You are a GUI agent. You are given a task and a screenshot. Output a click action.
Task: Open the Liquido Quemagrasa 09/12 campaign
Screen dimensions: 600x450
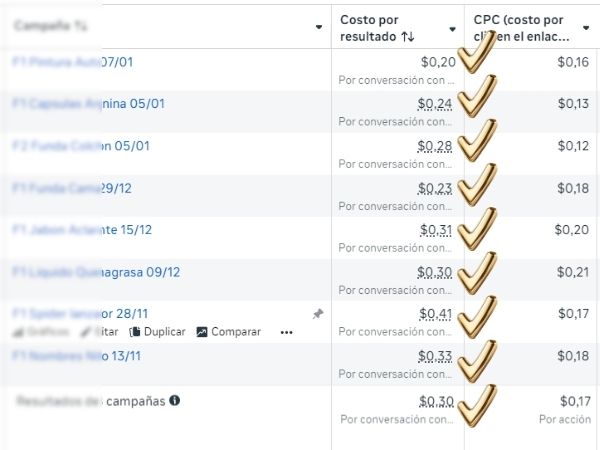(x=95, y=272)
